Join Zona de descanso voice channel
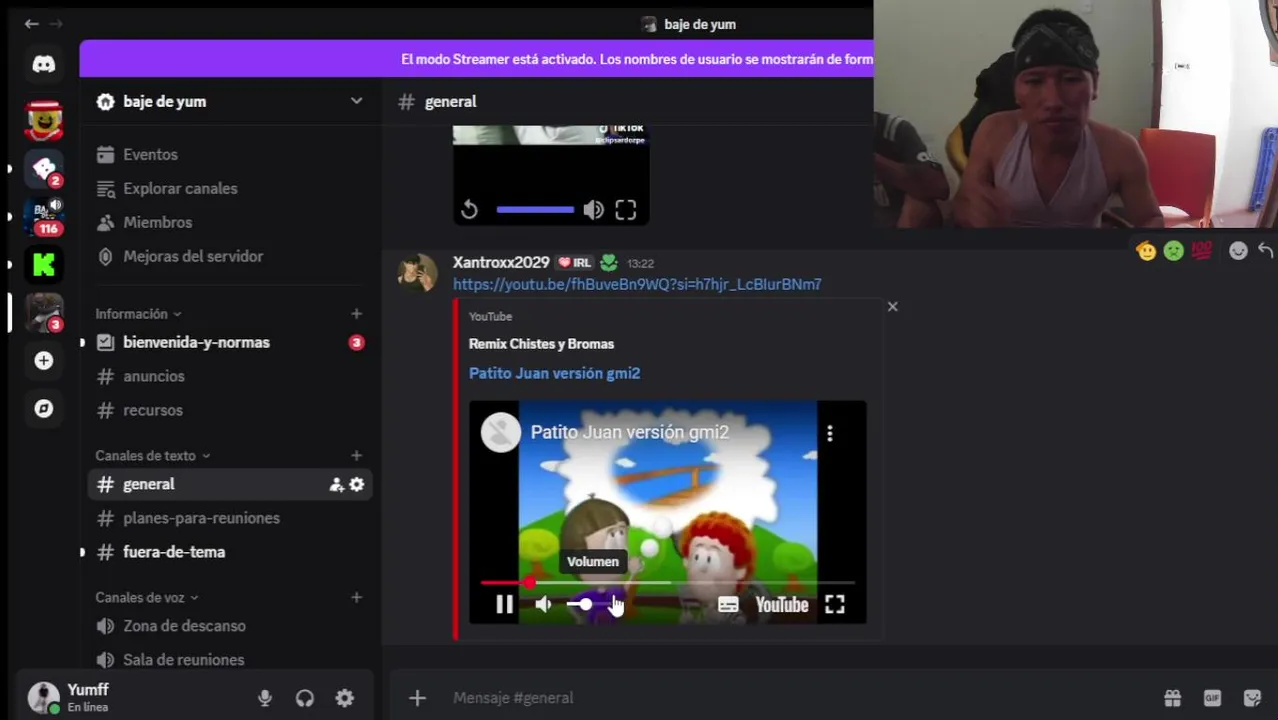 pos(230,626)
